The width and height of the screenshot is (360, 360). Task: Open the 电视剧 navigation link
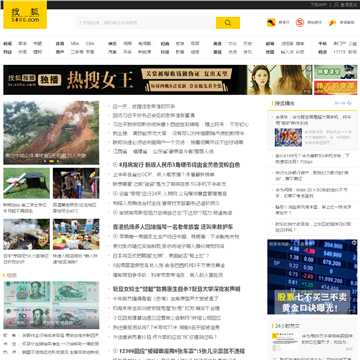click(x=144, y=44)
